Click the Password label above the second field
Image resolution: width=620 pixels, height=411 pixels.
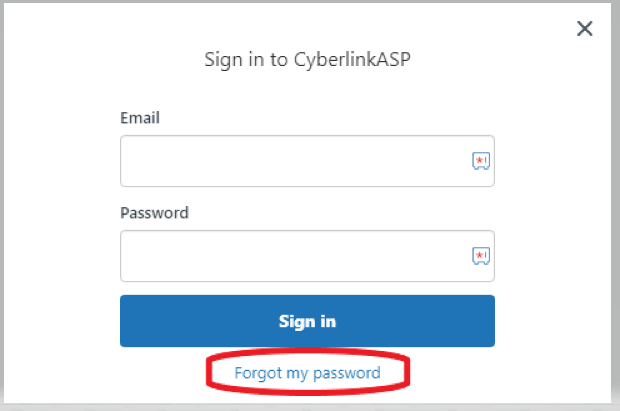pyautogui.click(x=154, y=213)
